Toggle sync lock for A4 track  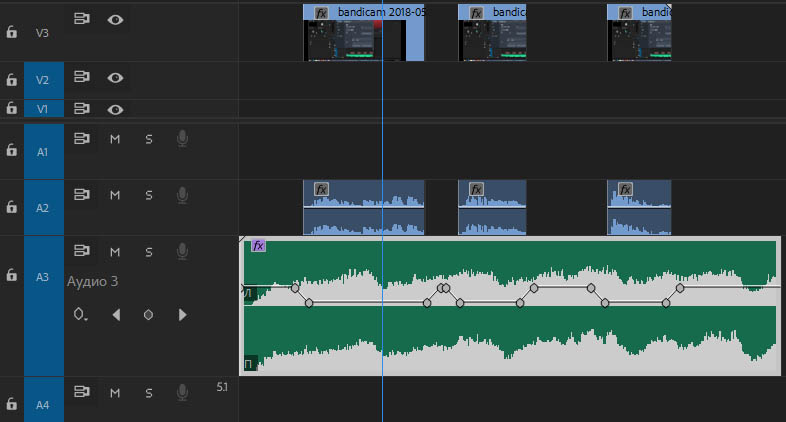click(81, 391)
